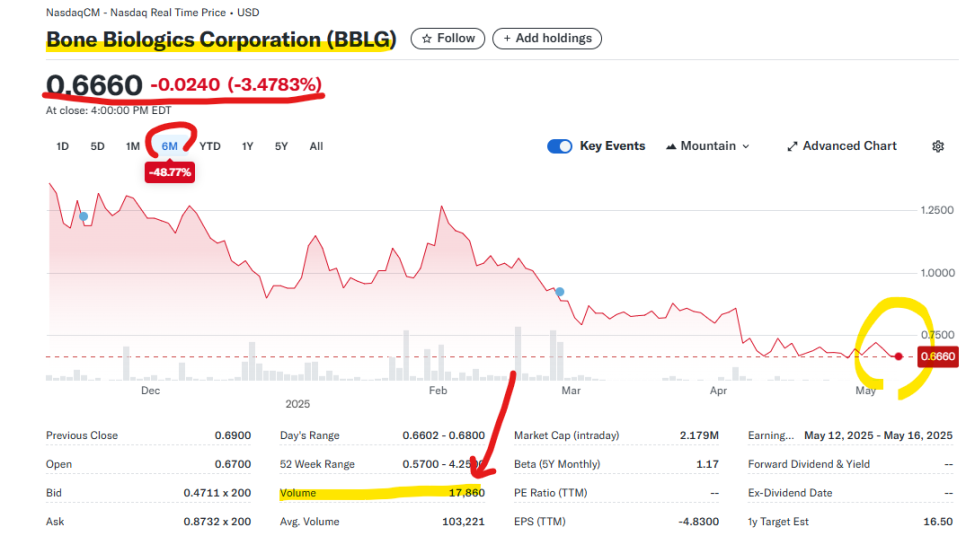
Task: Click the 0.6660 price label on axis
Action: (x=938, y=357)
